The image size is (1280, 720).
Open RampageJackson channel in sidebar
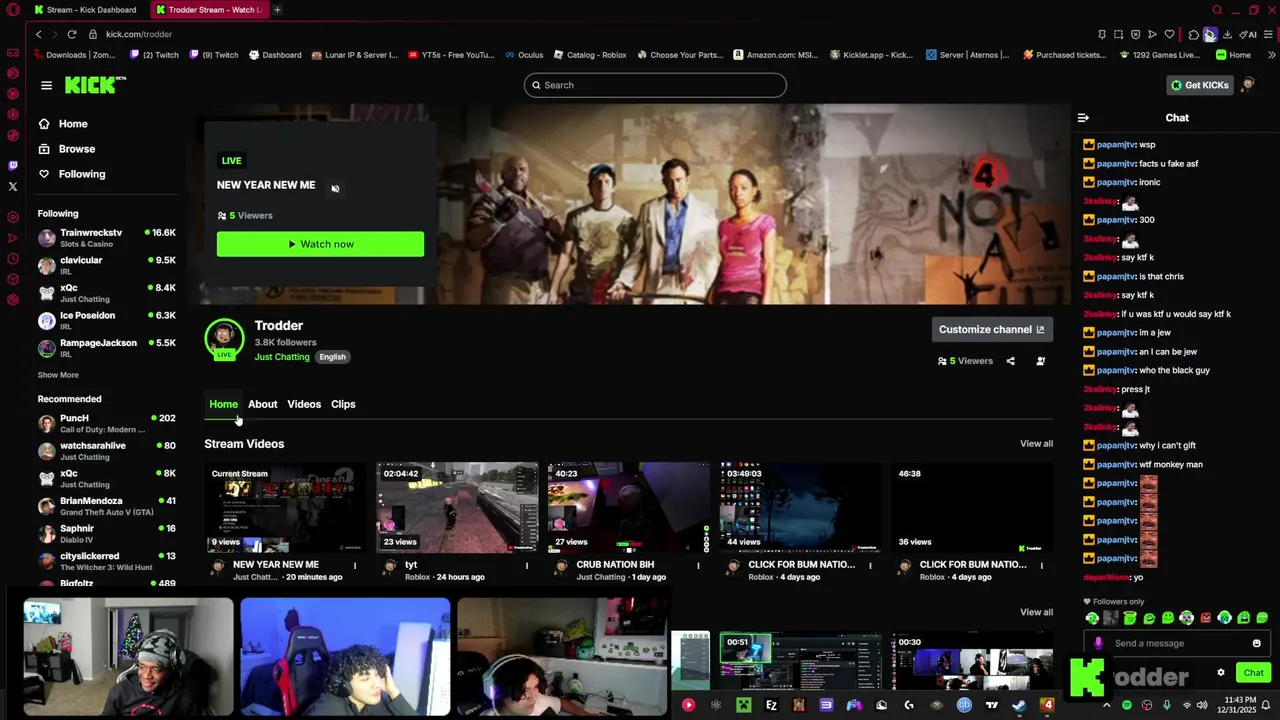pyautogui.click(x=106, y=348)
